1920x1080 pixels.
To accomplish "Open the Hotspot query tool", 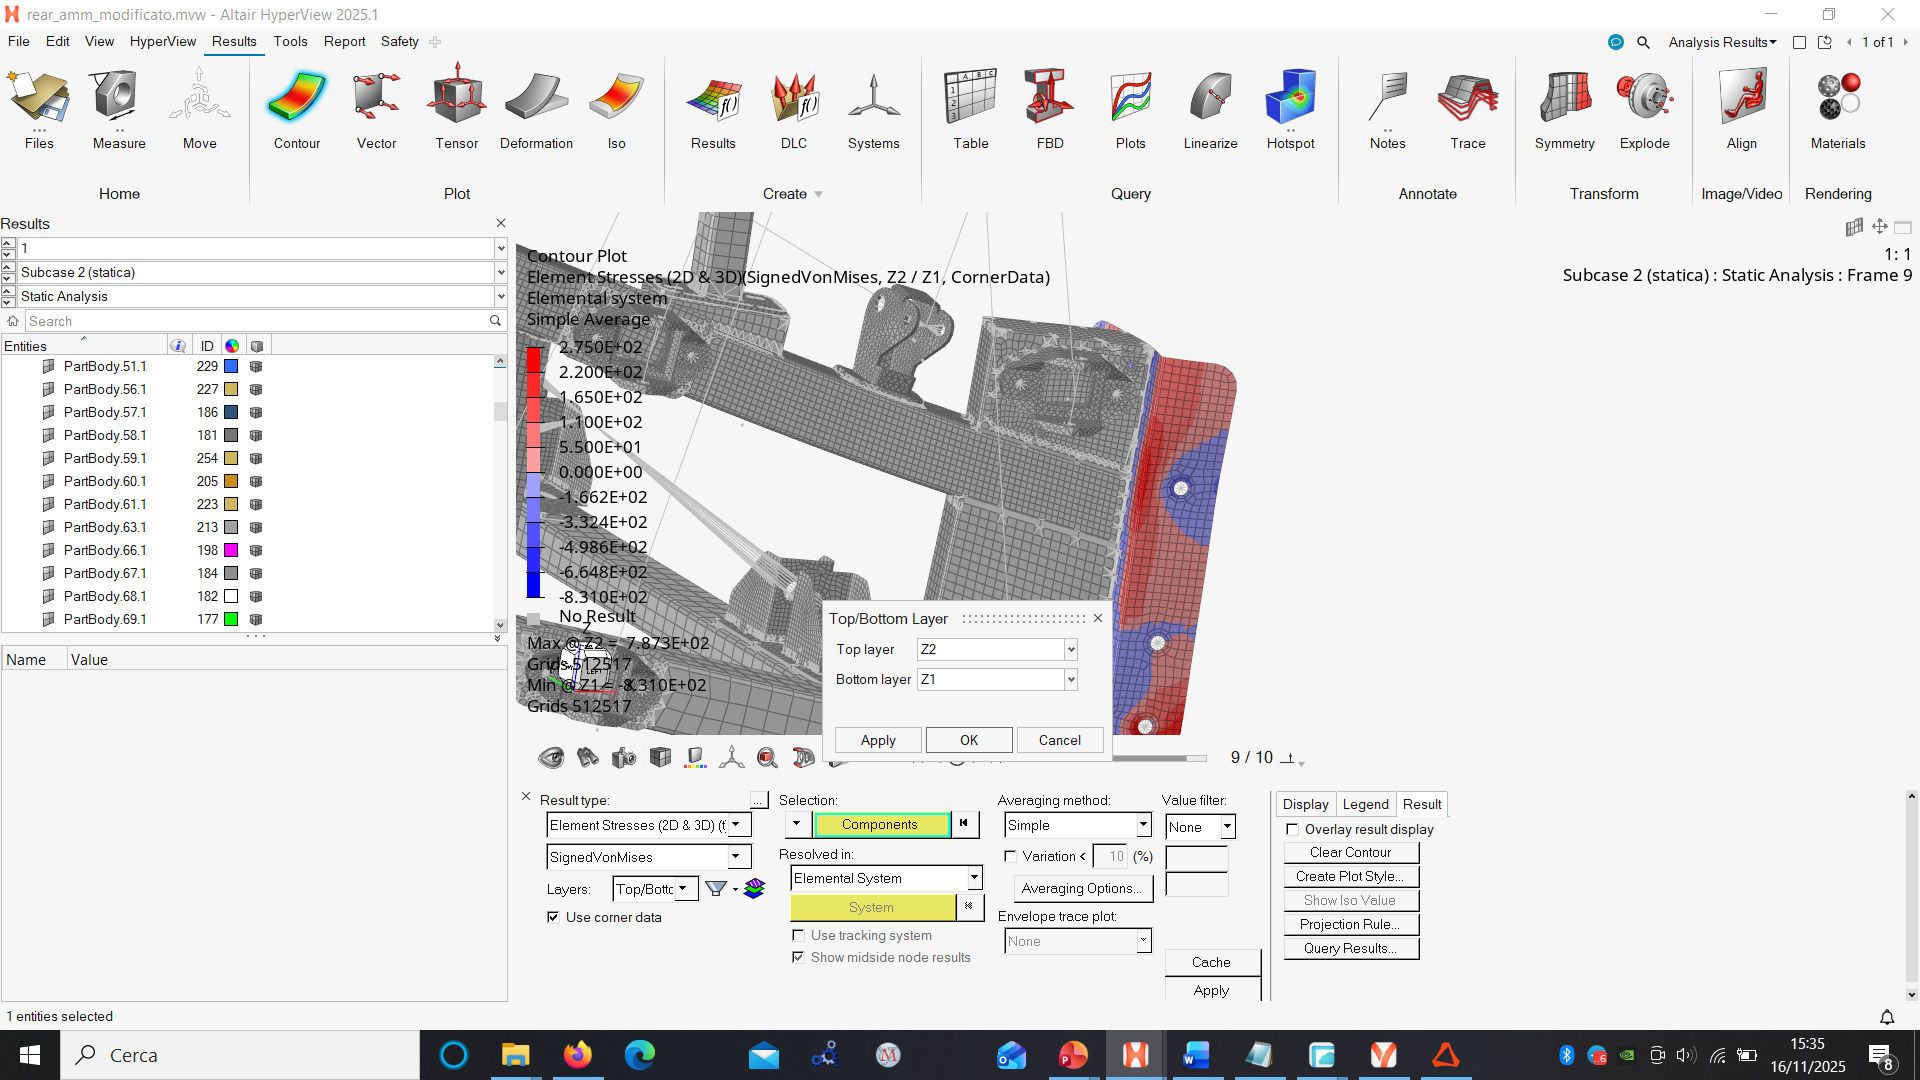I will point(1290,108).
